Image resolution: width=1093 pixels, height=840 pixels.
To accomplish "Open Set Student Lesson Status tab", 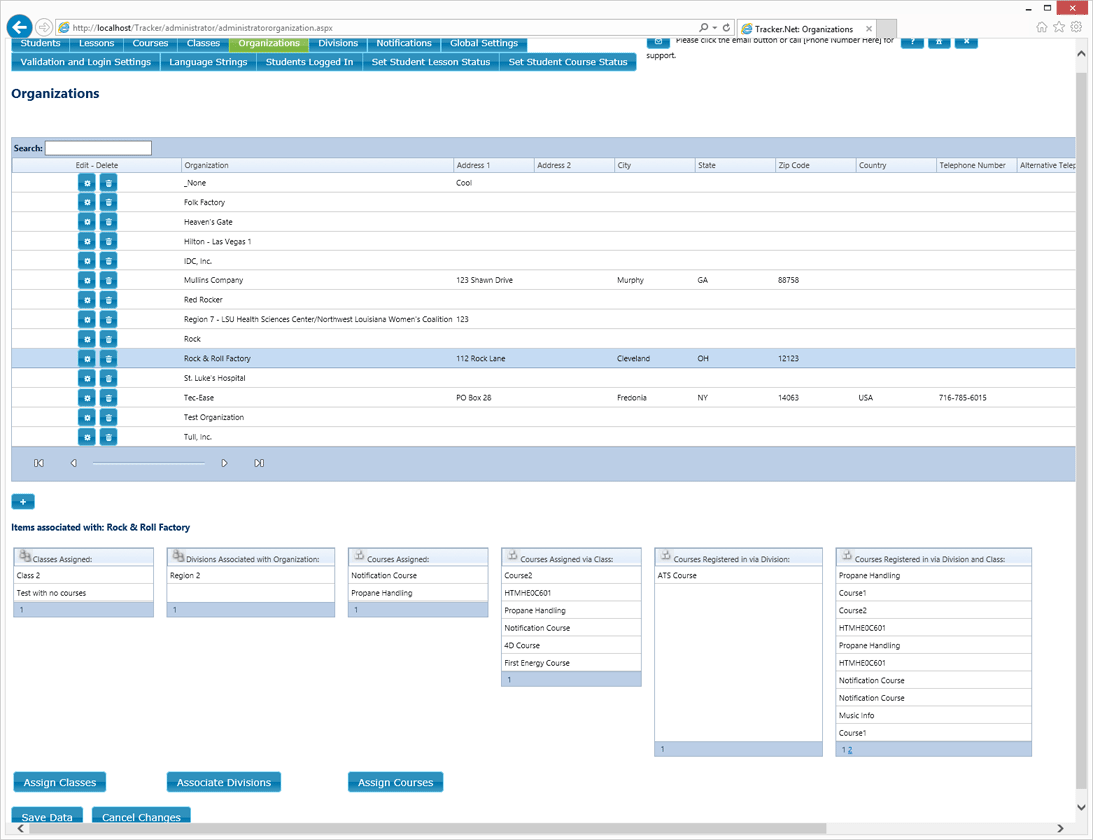I will point(431,62).
